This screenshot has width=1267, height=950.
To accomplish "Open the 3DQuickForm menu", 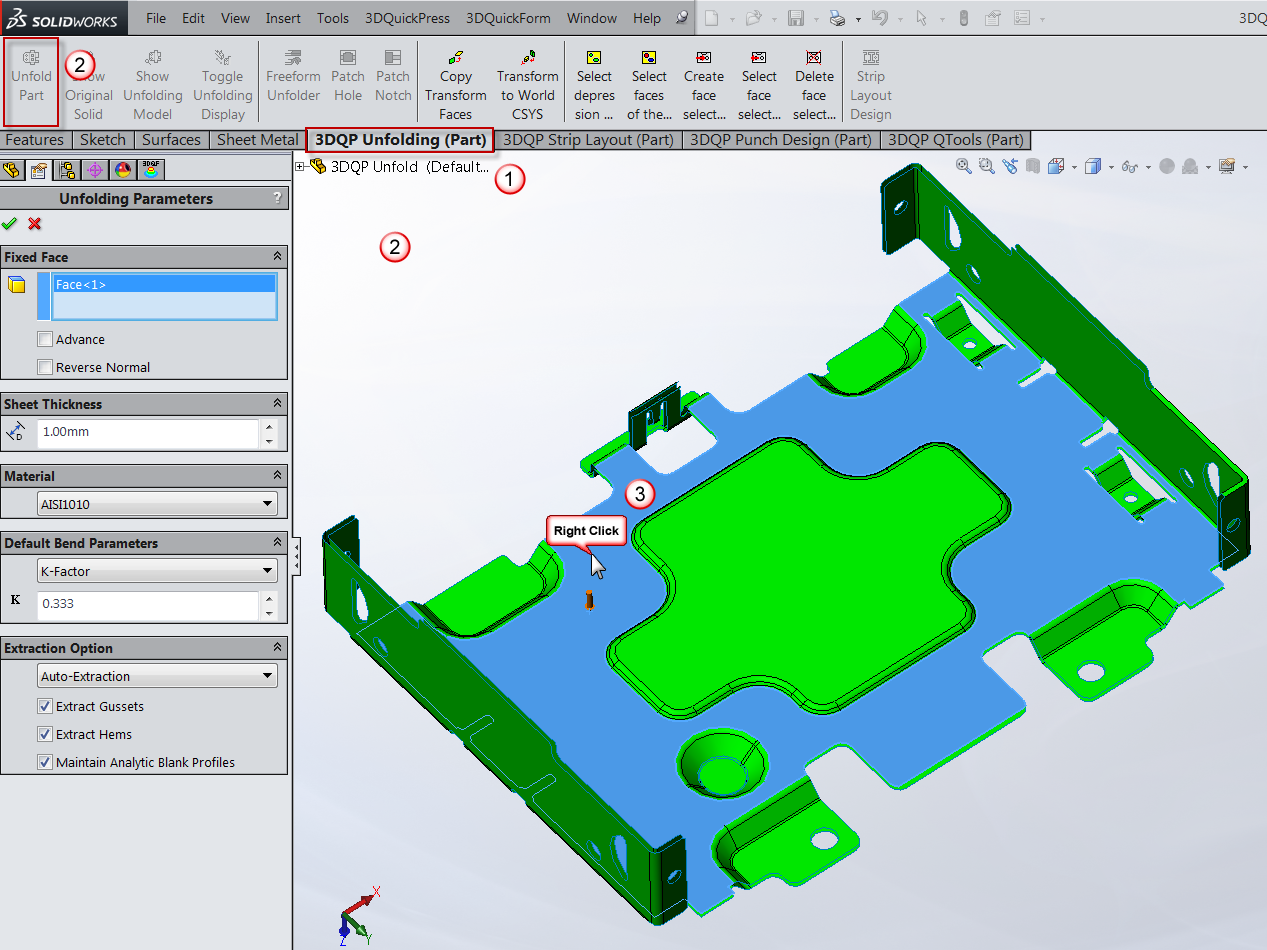I will (x=508, y=18).
